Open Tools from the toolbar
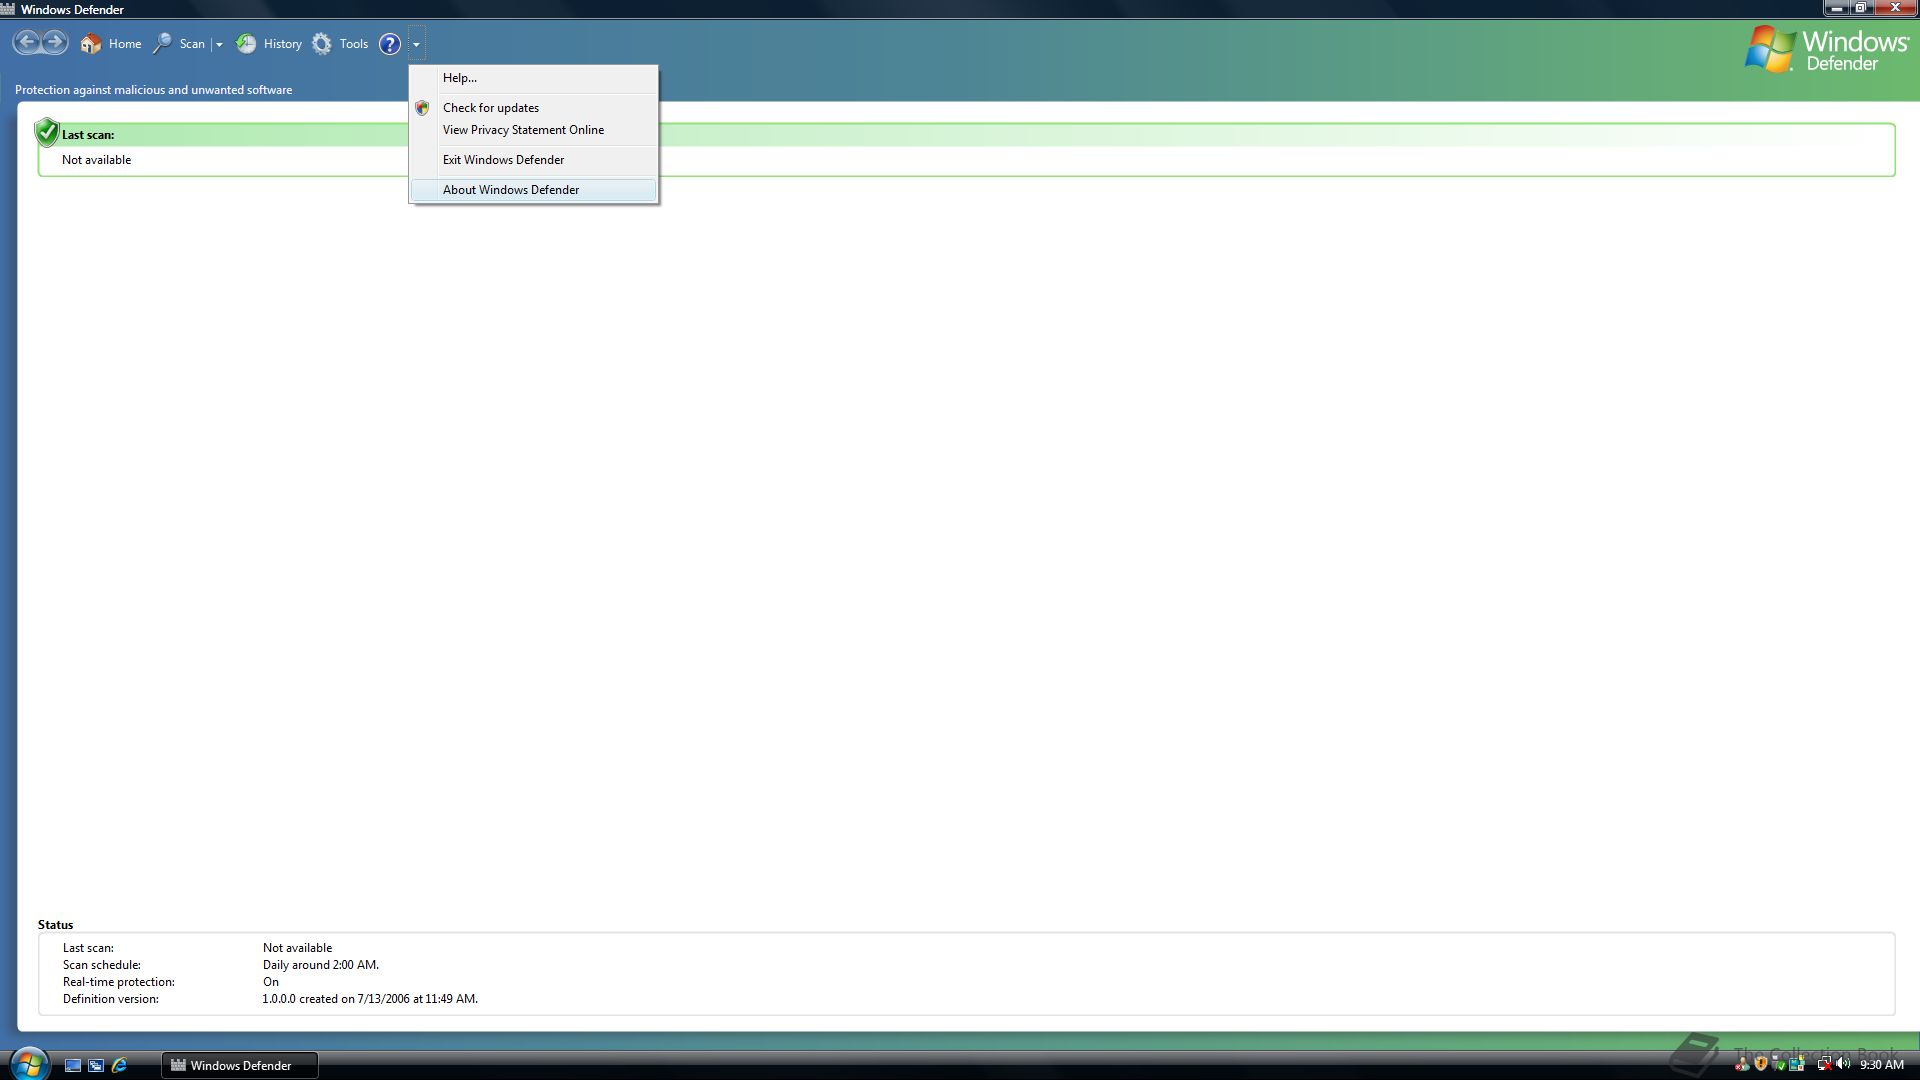This screenshot has height=1080, width=1920. [x=340, y=44]
